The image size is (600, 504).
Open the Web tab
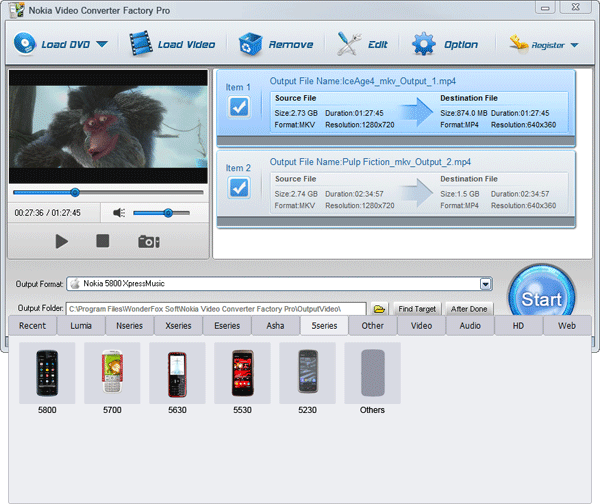(x=567, y=326)
